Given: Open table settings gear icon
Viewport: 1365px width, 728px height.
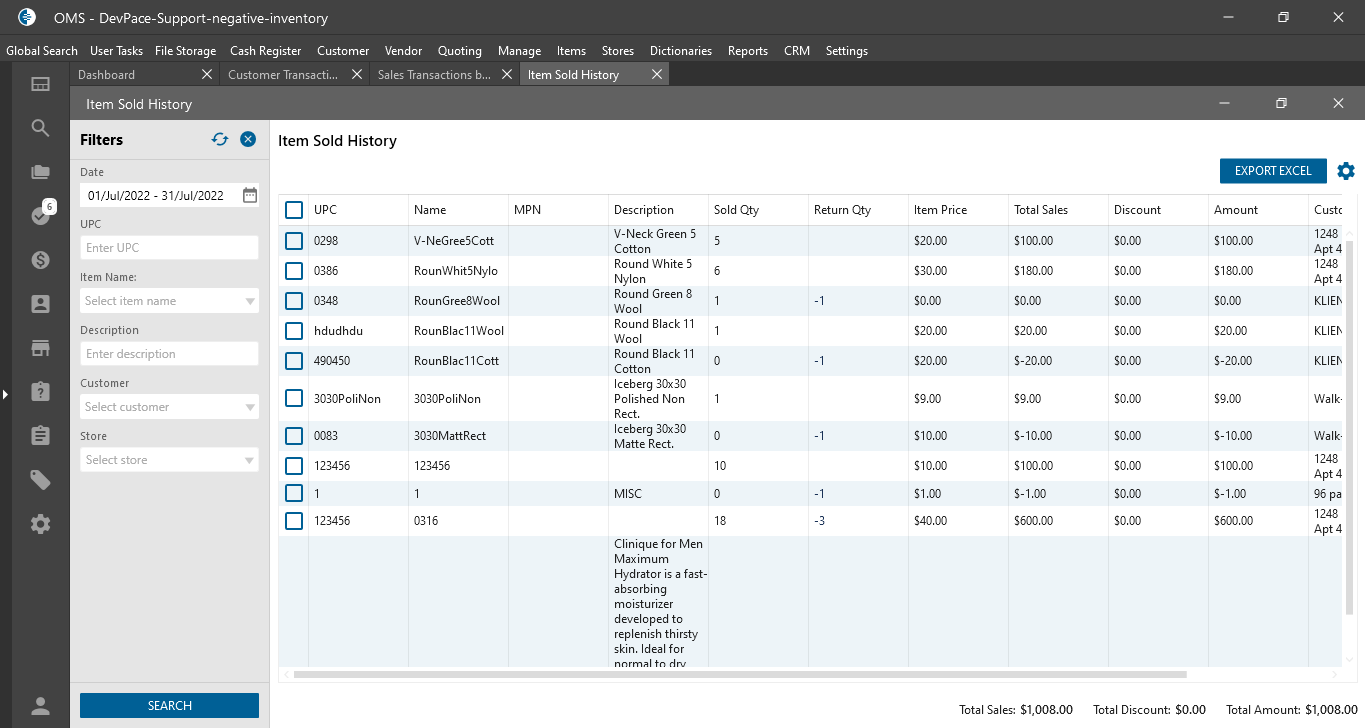Looking at the screenshot, I should 1346,171.
